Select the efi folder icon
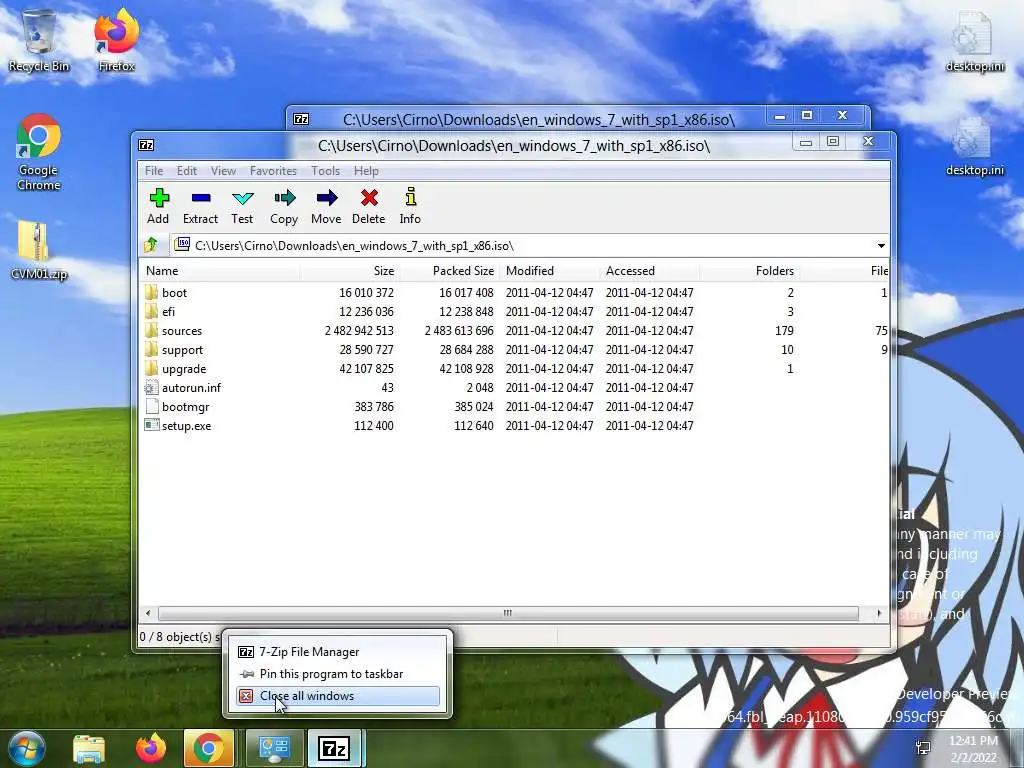The height and width of the screenshot is (768, 1024). [152, 312]
